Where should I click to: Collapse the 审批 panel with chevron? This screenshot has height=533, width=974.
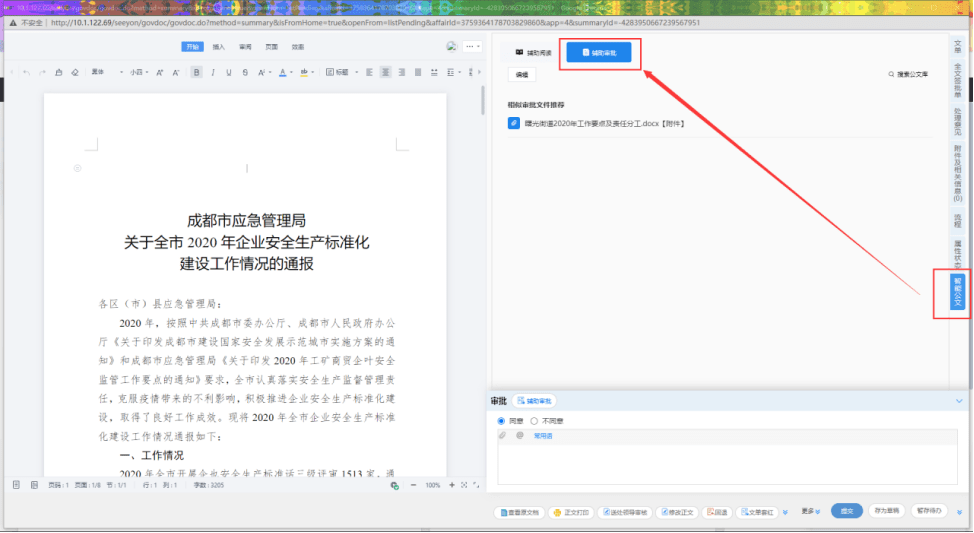[x=959, y=401]
